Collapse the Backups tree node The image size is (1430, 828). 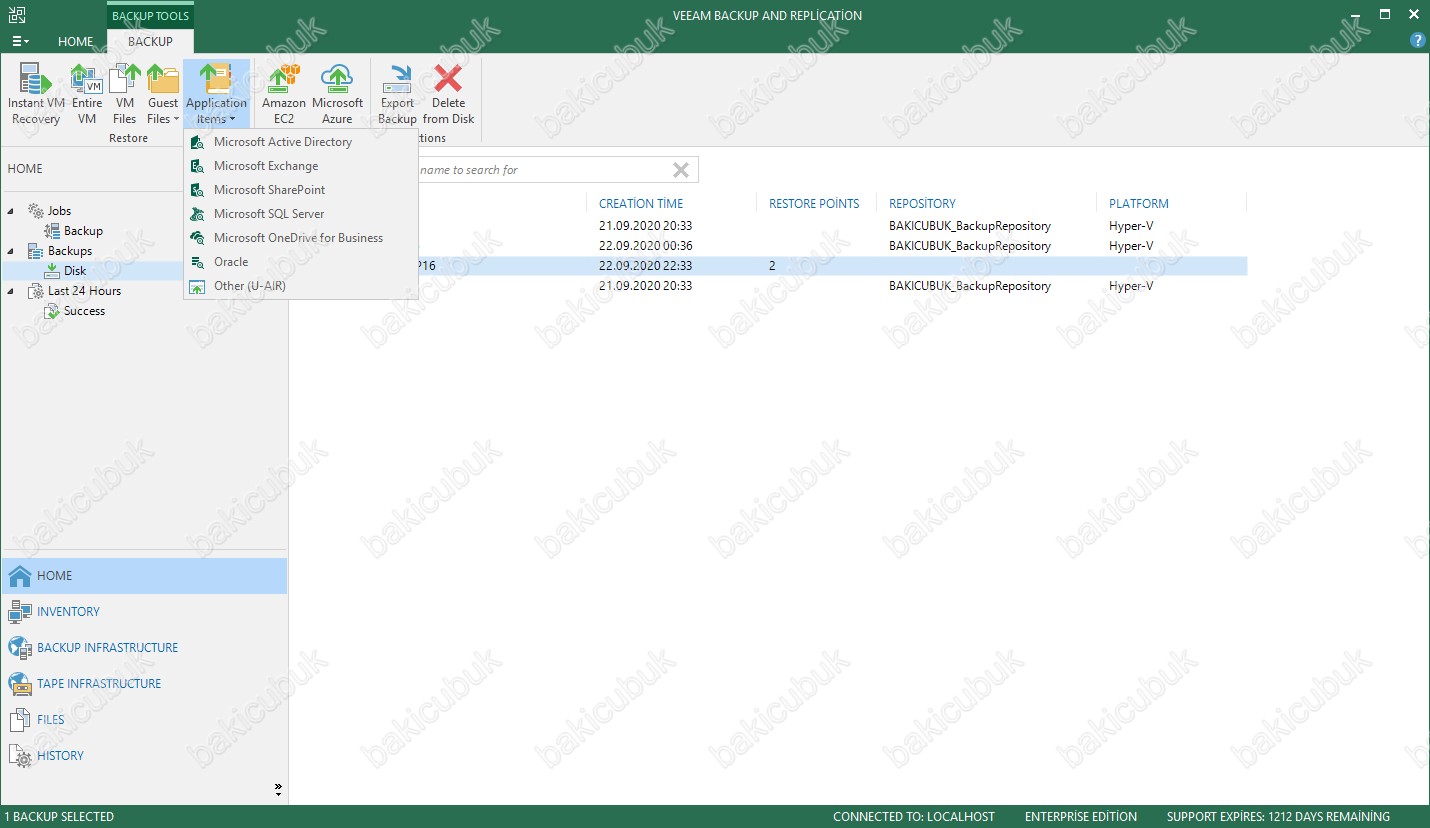(12, 251)
